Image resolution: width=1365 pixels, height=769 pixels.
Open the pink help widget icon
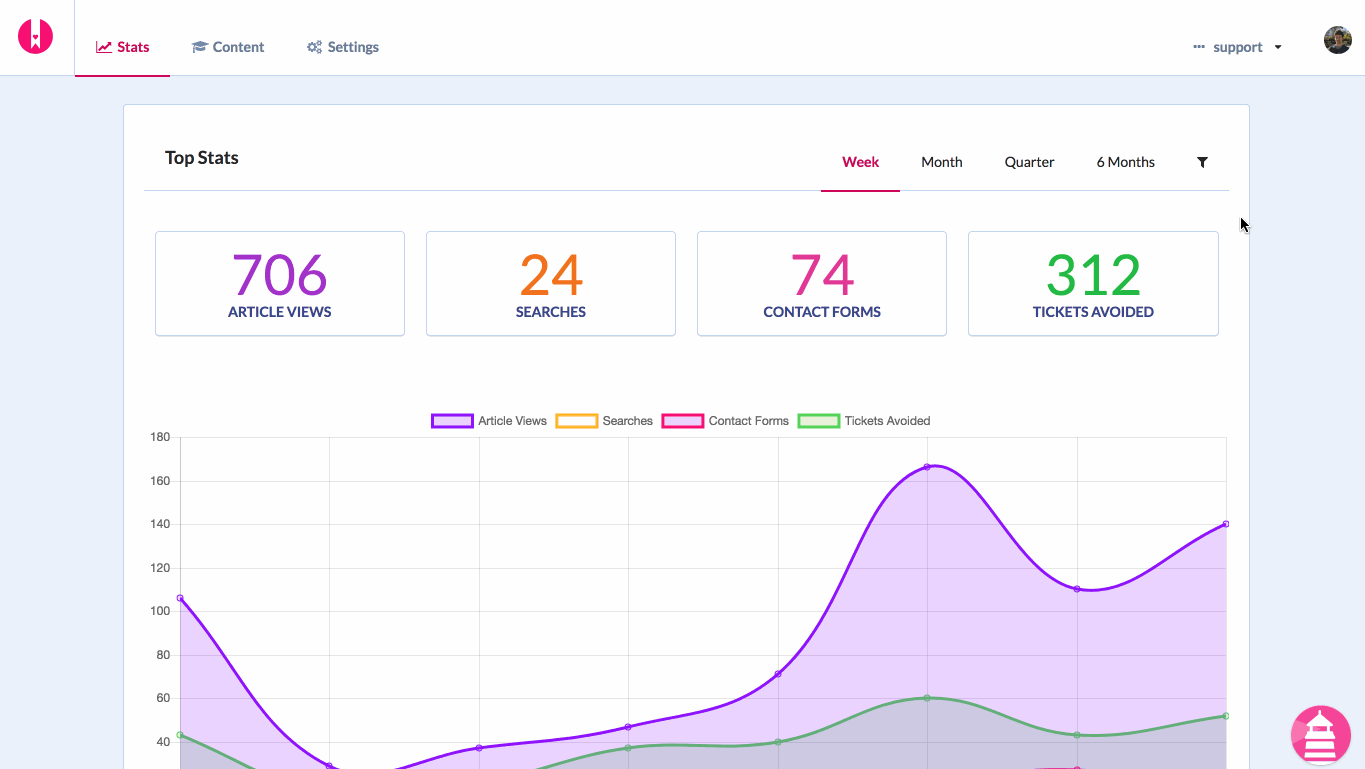[1320, 735]
